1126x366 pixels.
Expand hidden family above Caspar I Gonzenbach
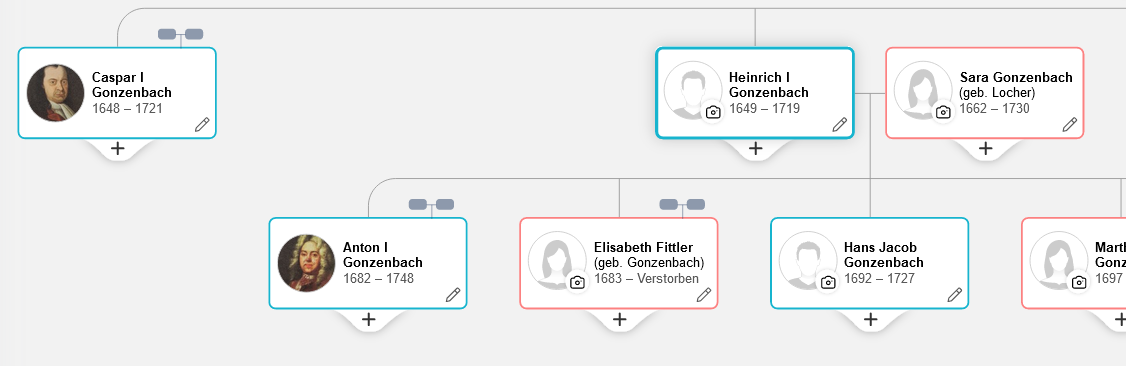coord(180,34)
